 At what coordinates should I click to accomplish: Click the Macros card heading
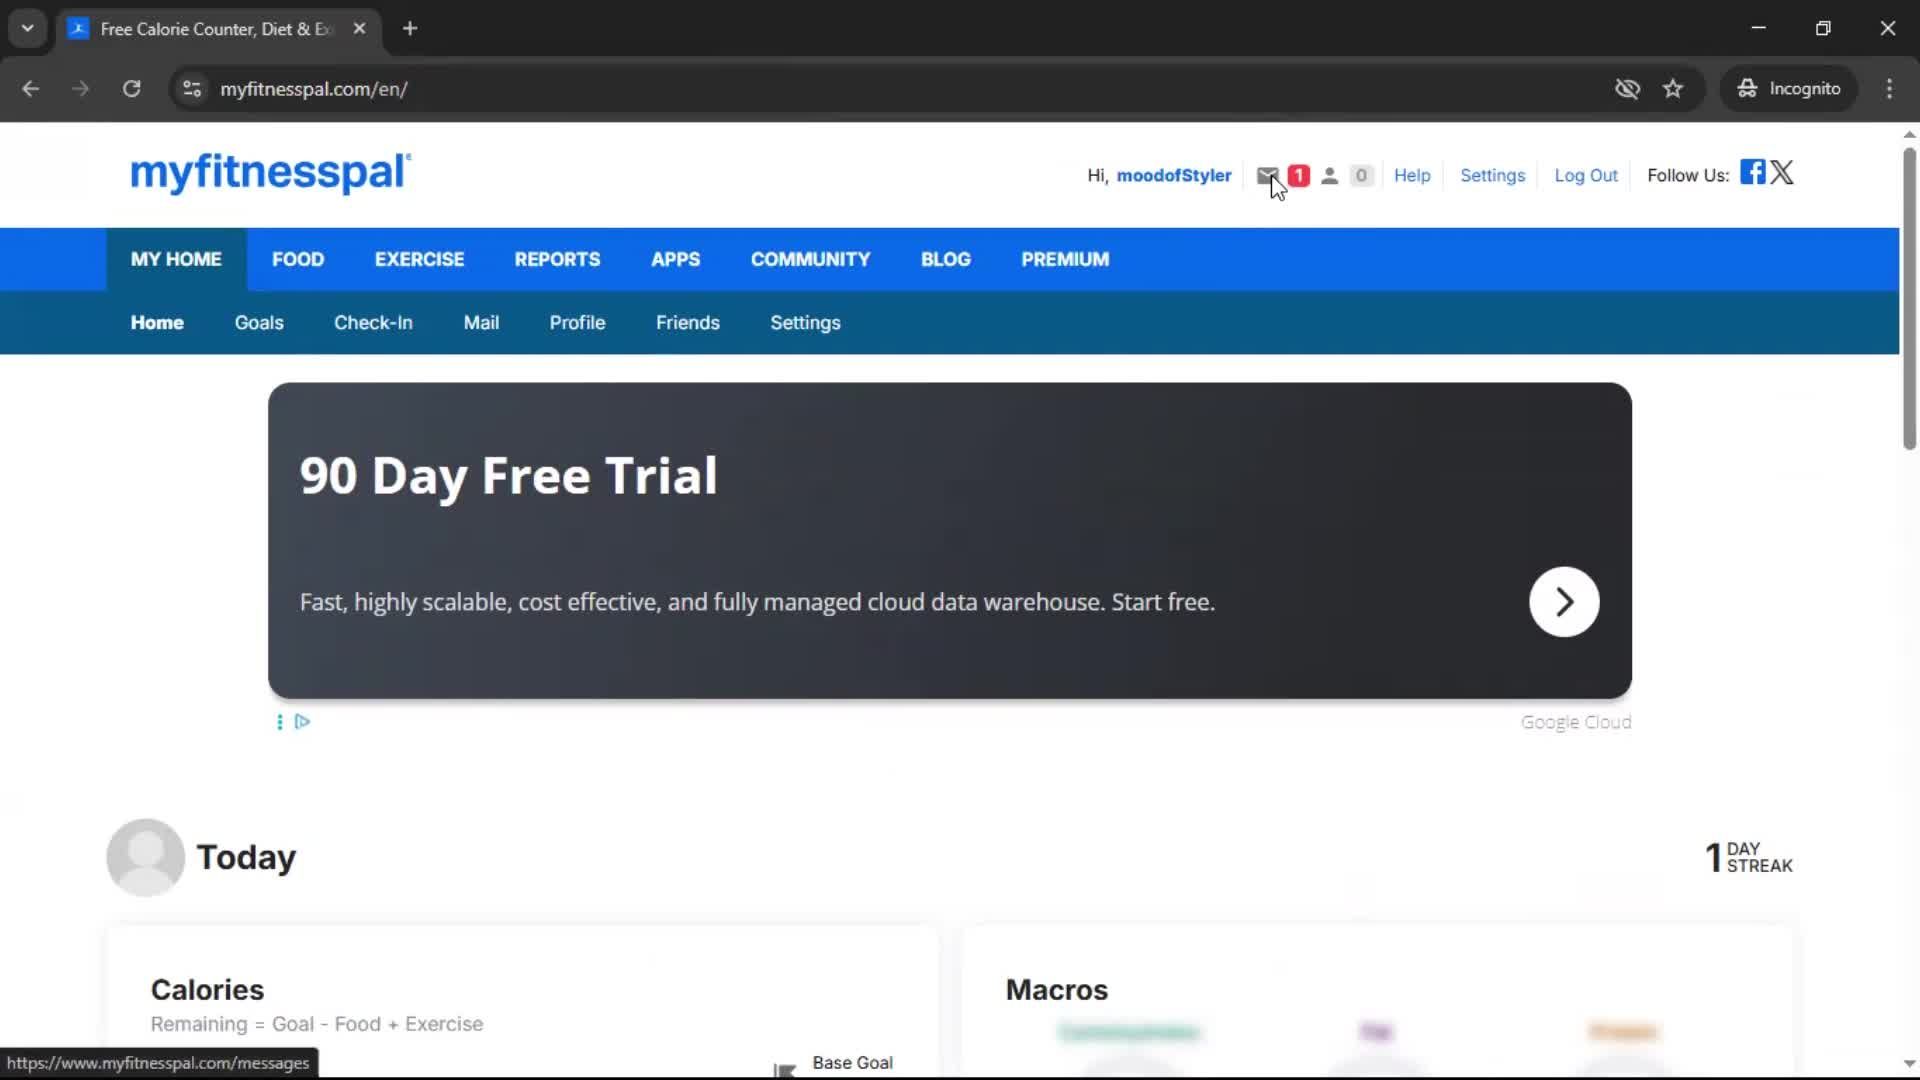[x=1056, y=989]
